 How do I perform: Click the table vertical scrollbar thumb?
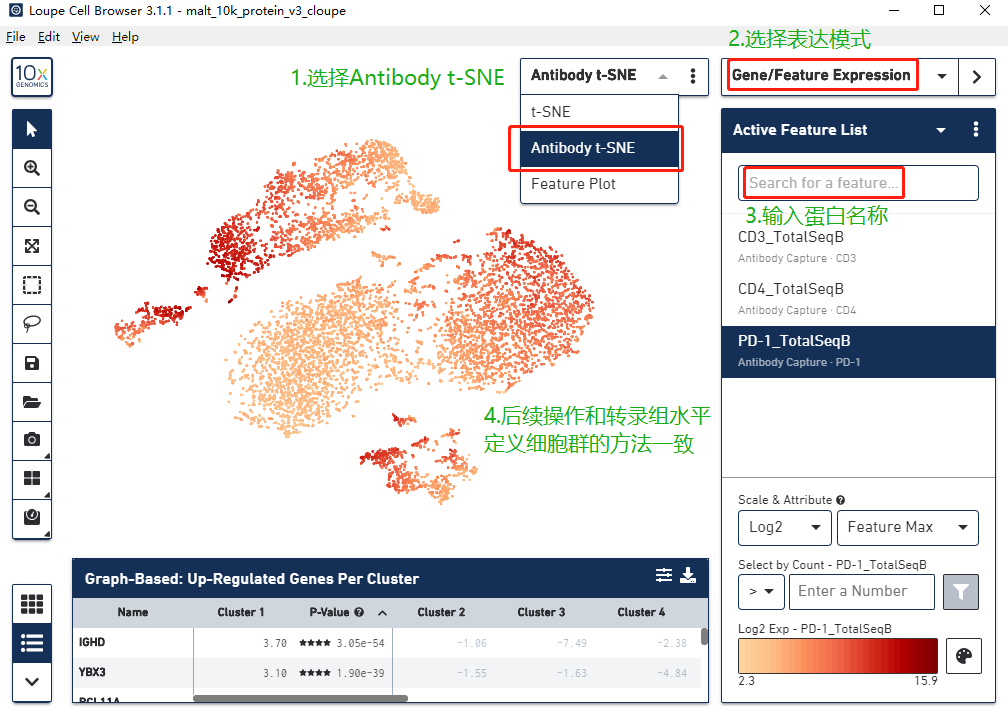(x=705, y=637)
